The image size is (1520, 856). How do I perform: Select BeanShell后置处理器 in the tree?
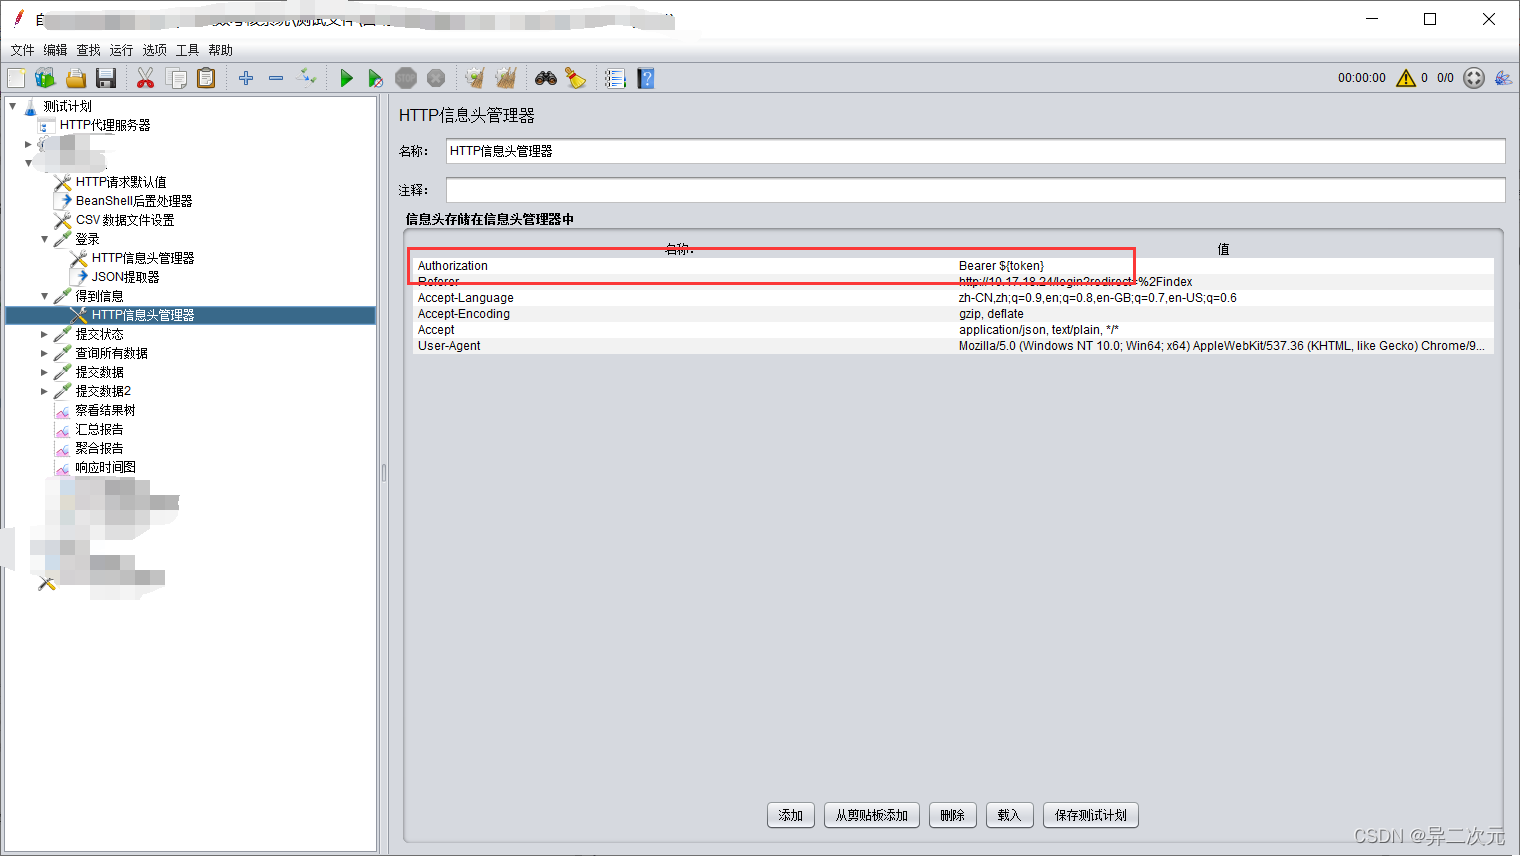point(134,201)
